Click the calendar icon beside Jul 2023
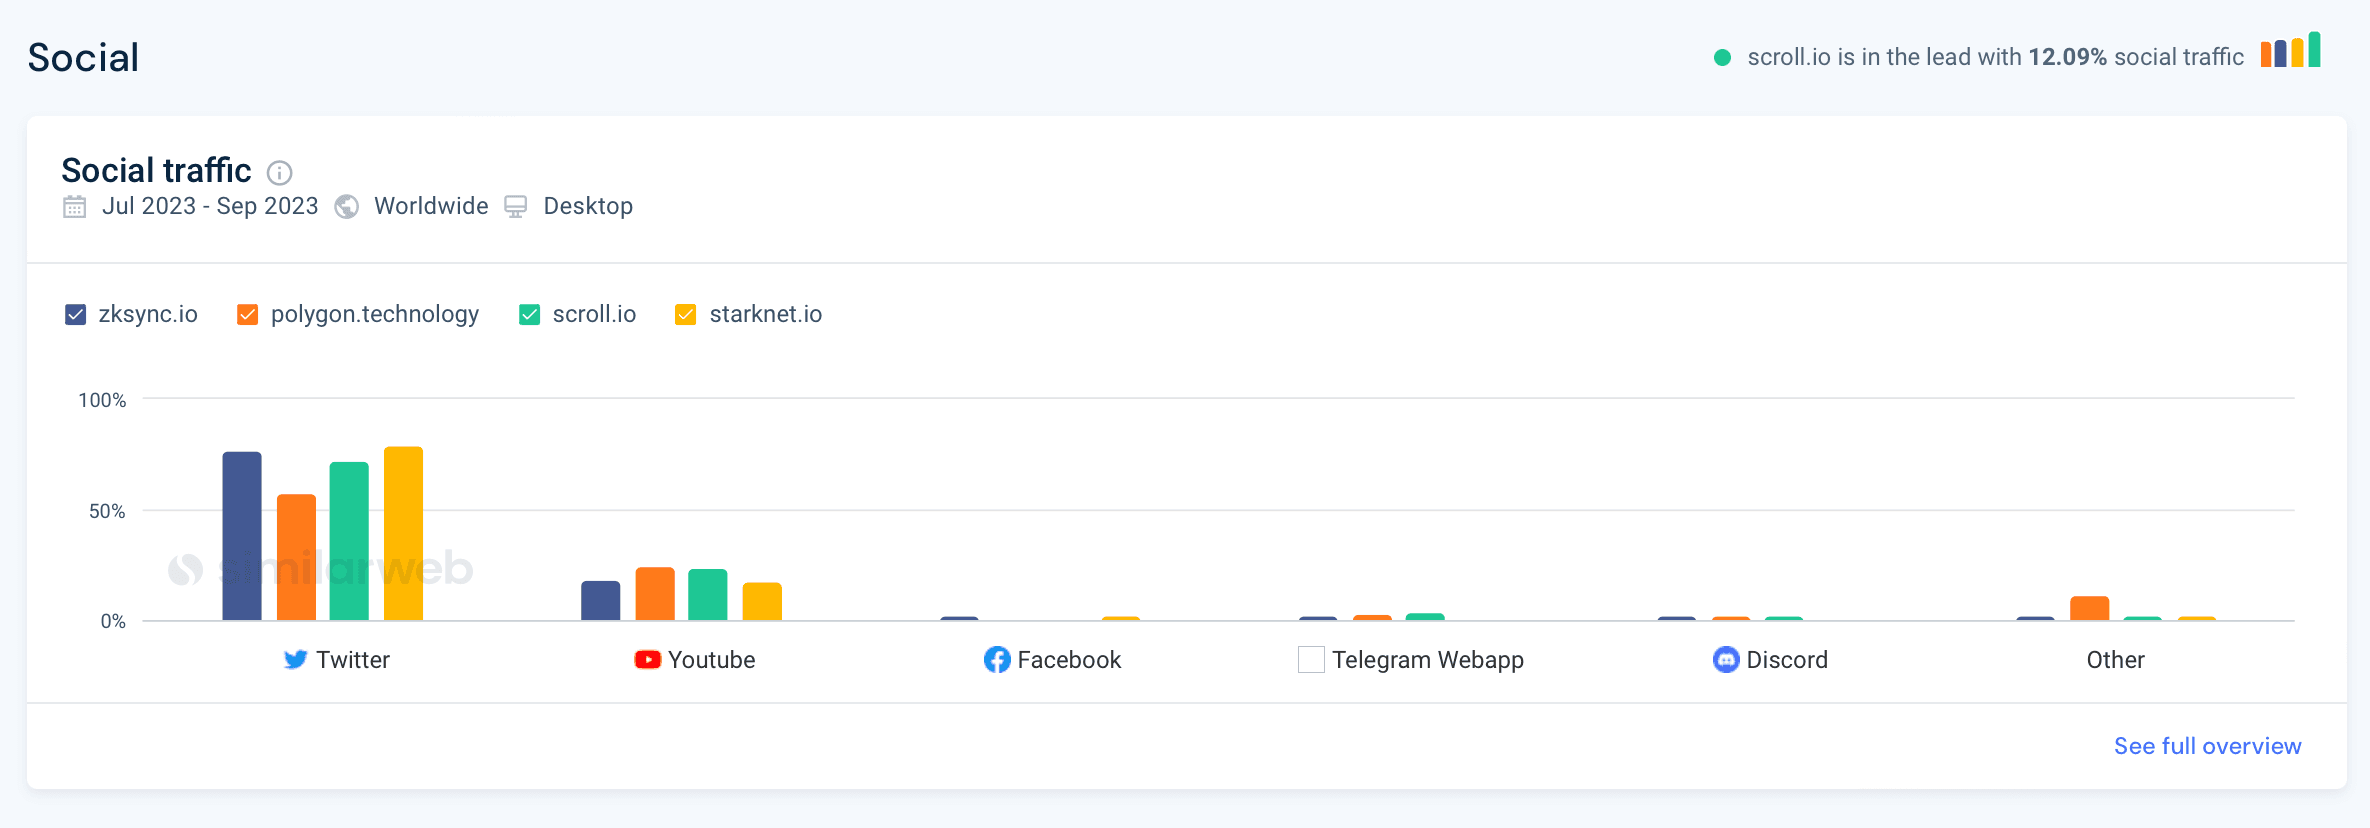This screenshot has height=828, width=2370. (75, 207)
